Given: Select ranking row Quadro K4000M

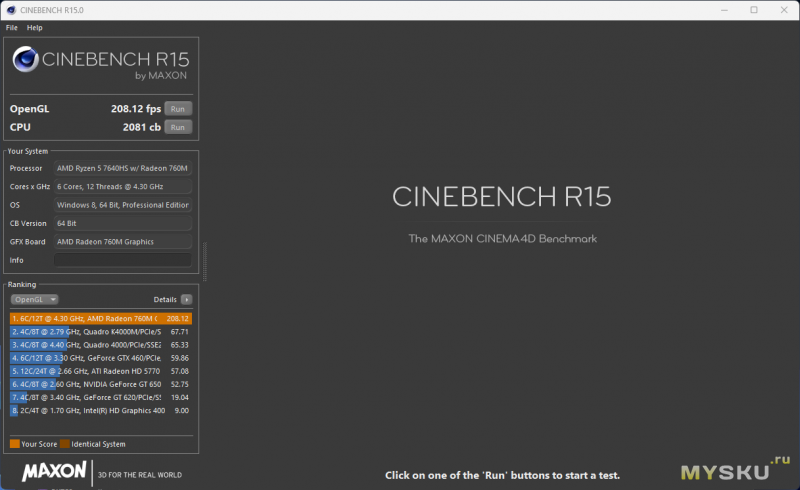Looking at the screenshot, I should click(101, 332).
